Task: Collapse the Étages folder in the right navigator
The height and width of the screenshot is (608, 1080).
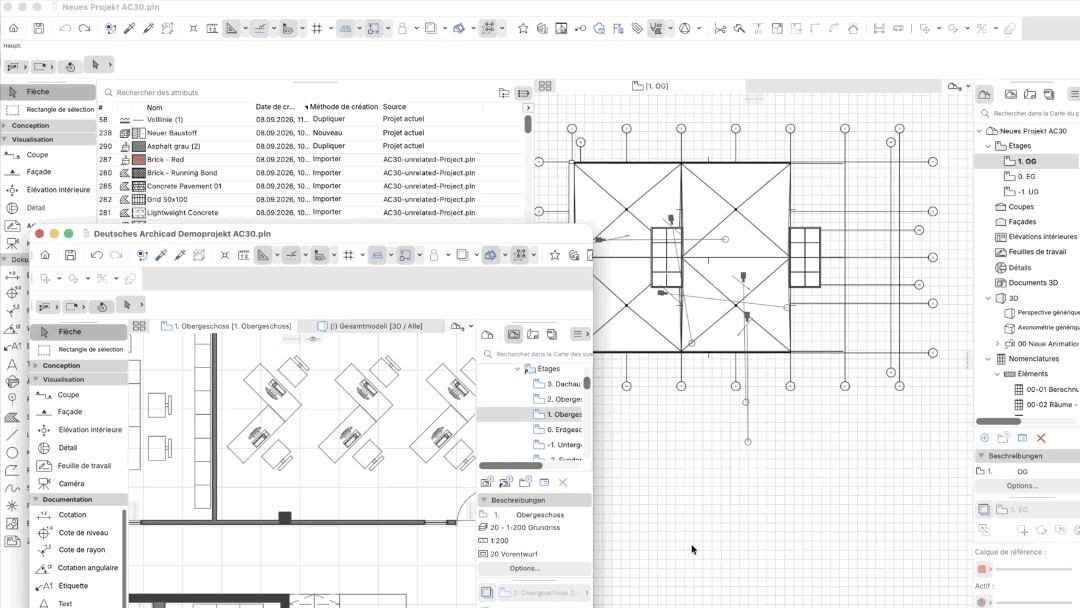Action: [x=988, y=146]
